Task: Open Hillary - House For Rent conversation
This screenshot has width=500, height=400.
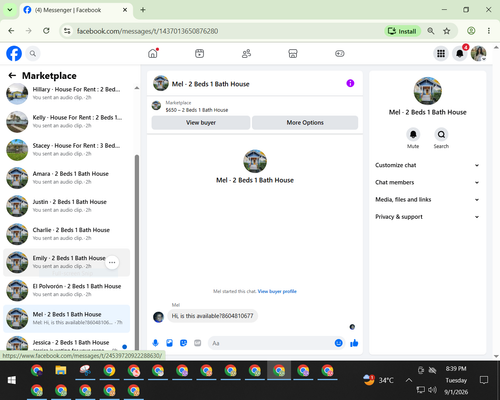Action: click(x=67, y=94)
